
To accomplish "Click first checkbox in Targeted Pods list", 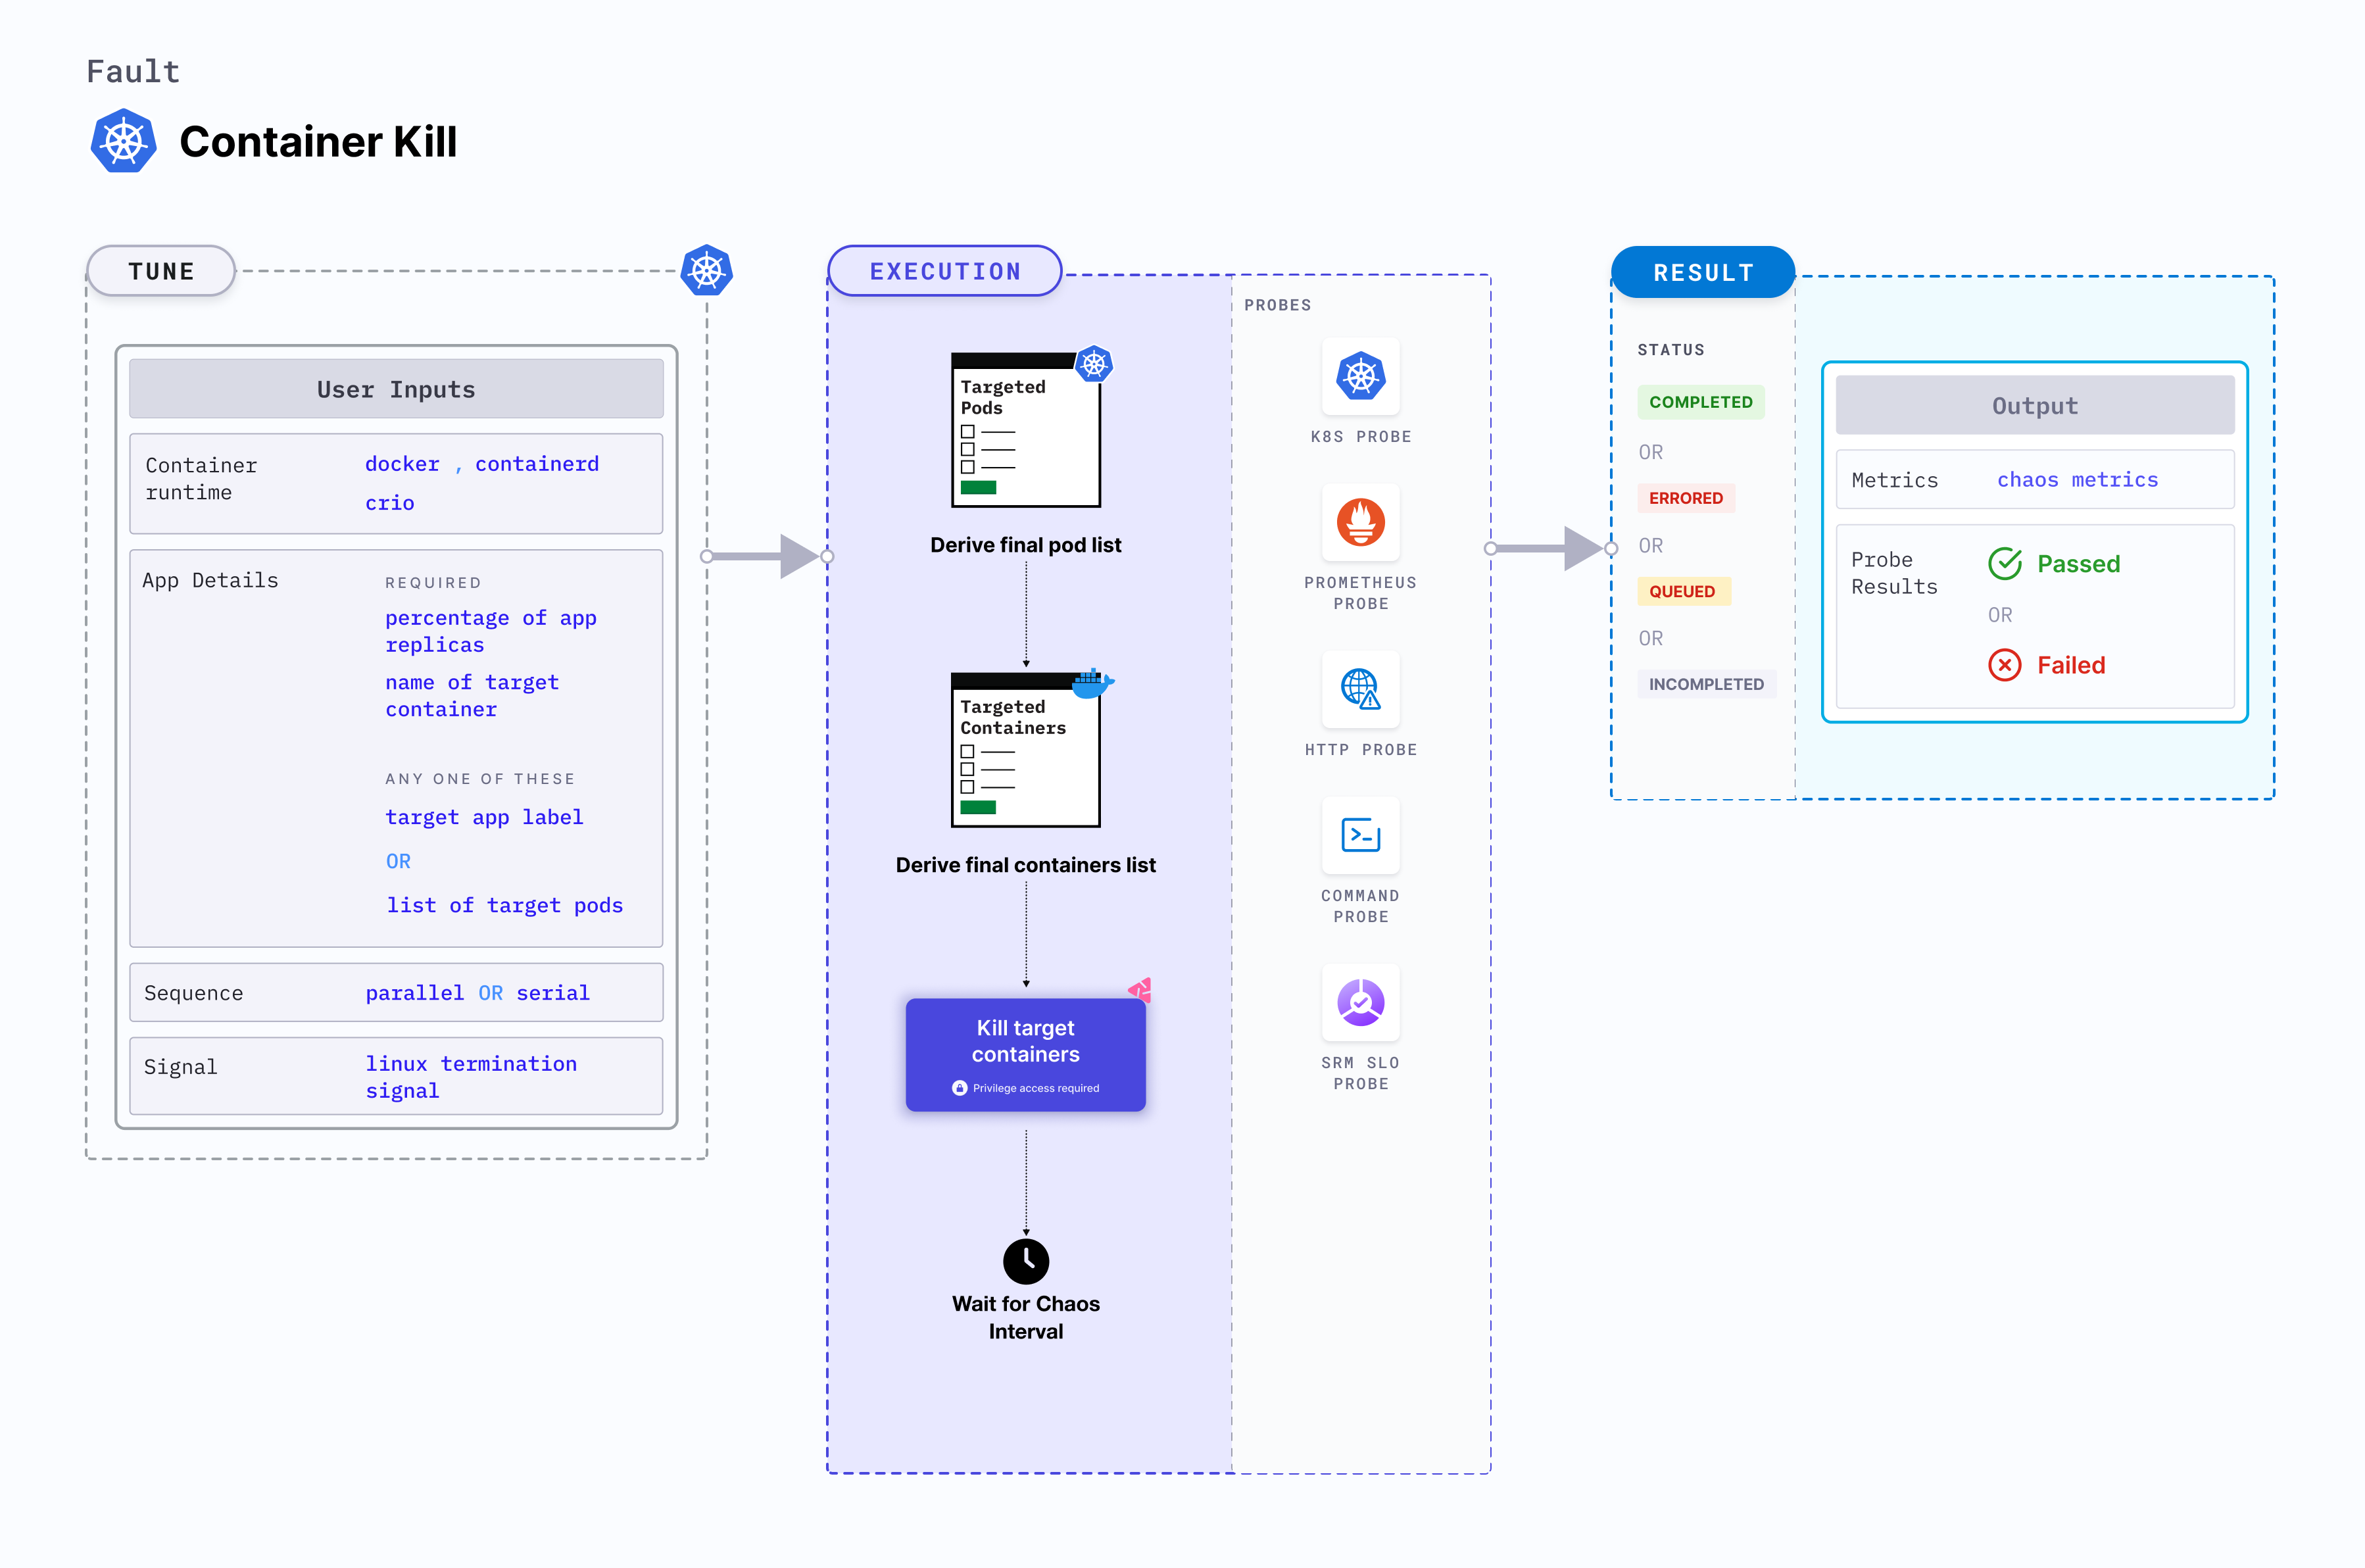I will 967,432.
